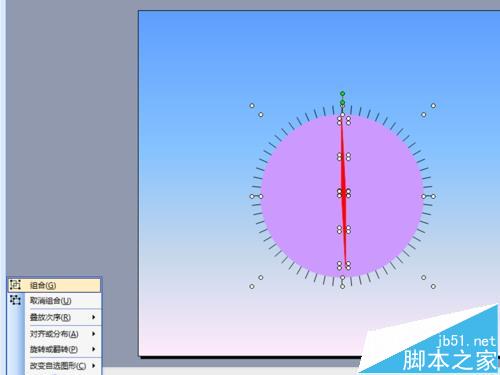Choose 组合(G) to group selected shapes
Viewport: 500px width, 375px height.
[x=54, y=285]
